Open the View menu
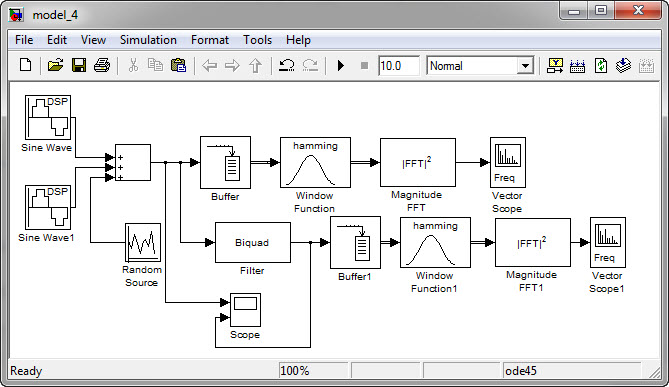 (93, 40)
